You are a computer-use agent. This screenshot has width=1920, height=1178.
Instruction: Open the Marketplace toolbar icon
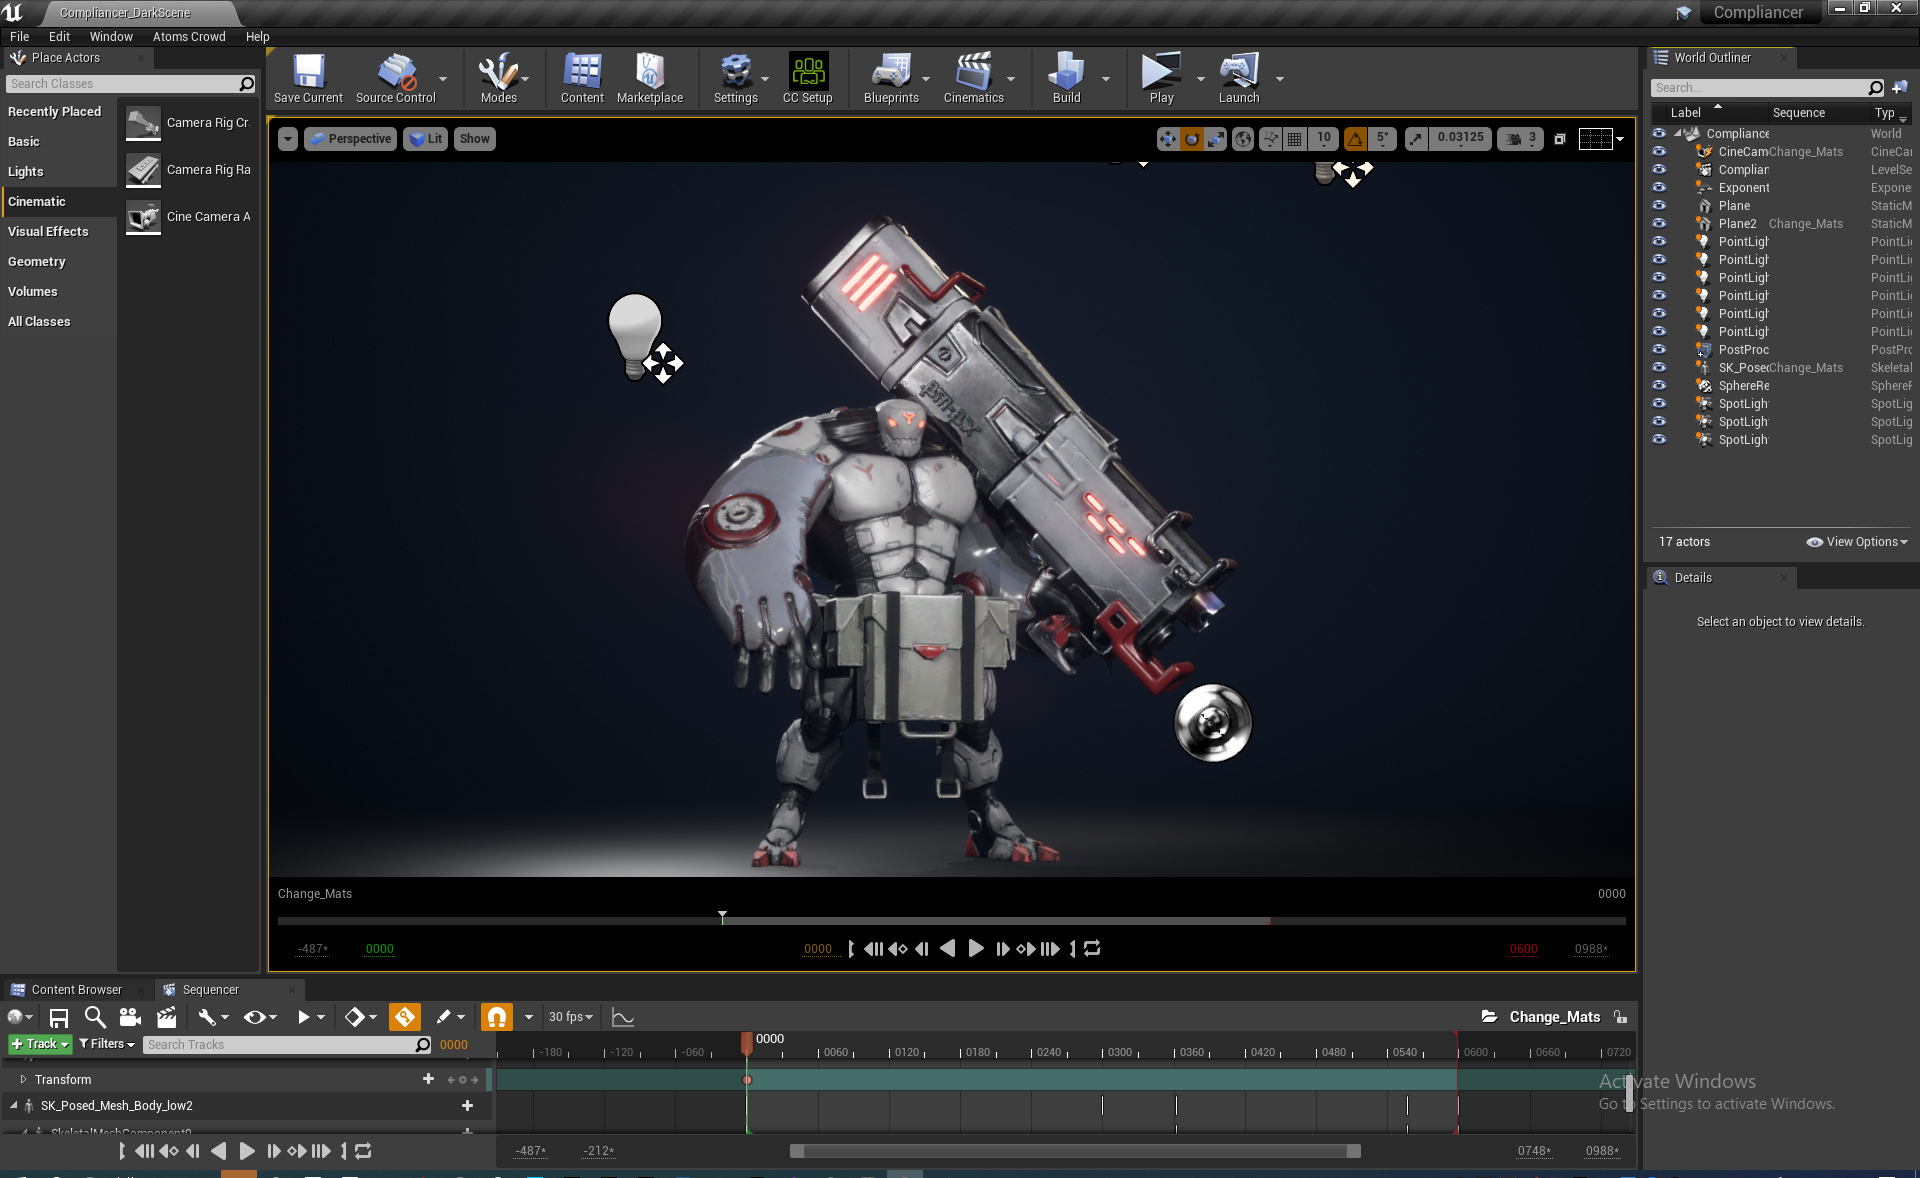coord(649,78)
